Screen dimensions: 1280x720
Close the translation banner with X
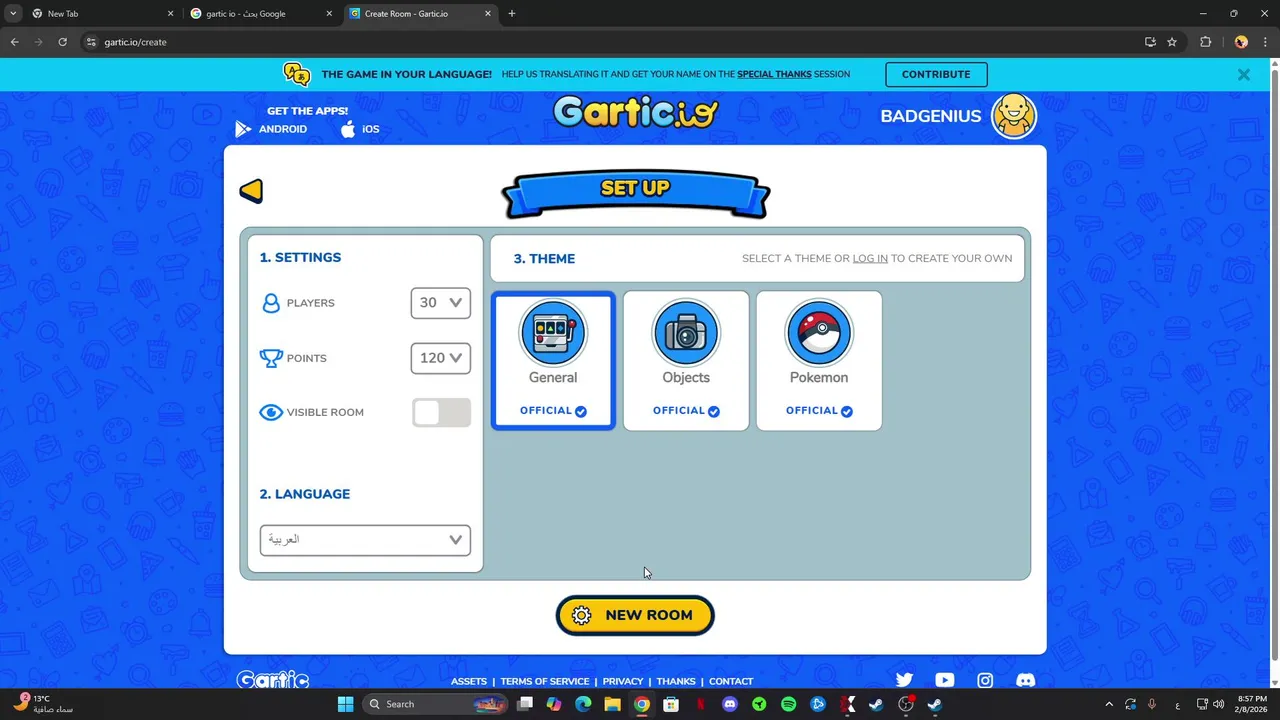tap(1243, 74)
